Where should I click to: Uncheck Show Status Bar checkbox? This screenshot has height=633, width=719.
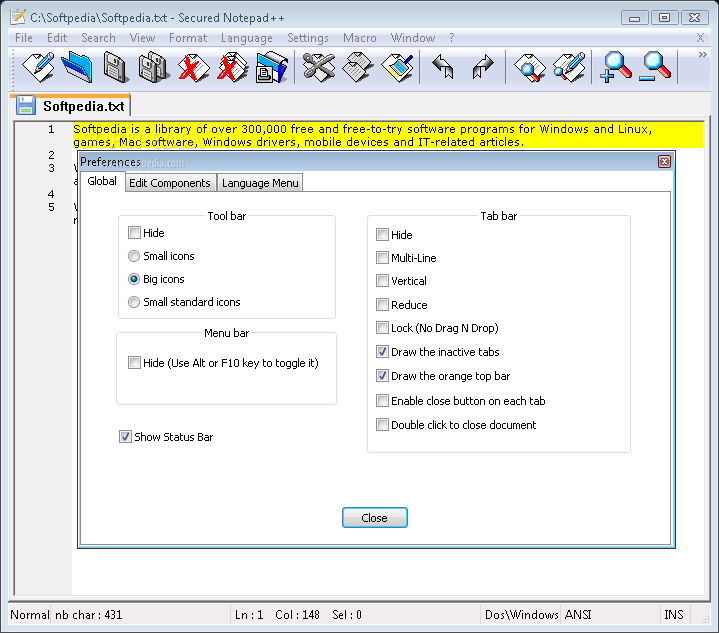pos(125,437)
